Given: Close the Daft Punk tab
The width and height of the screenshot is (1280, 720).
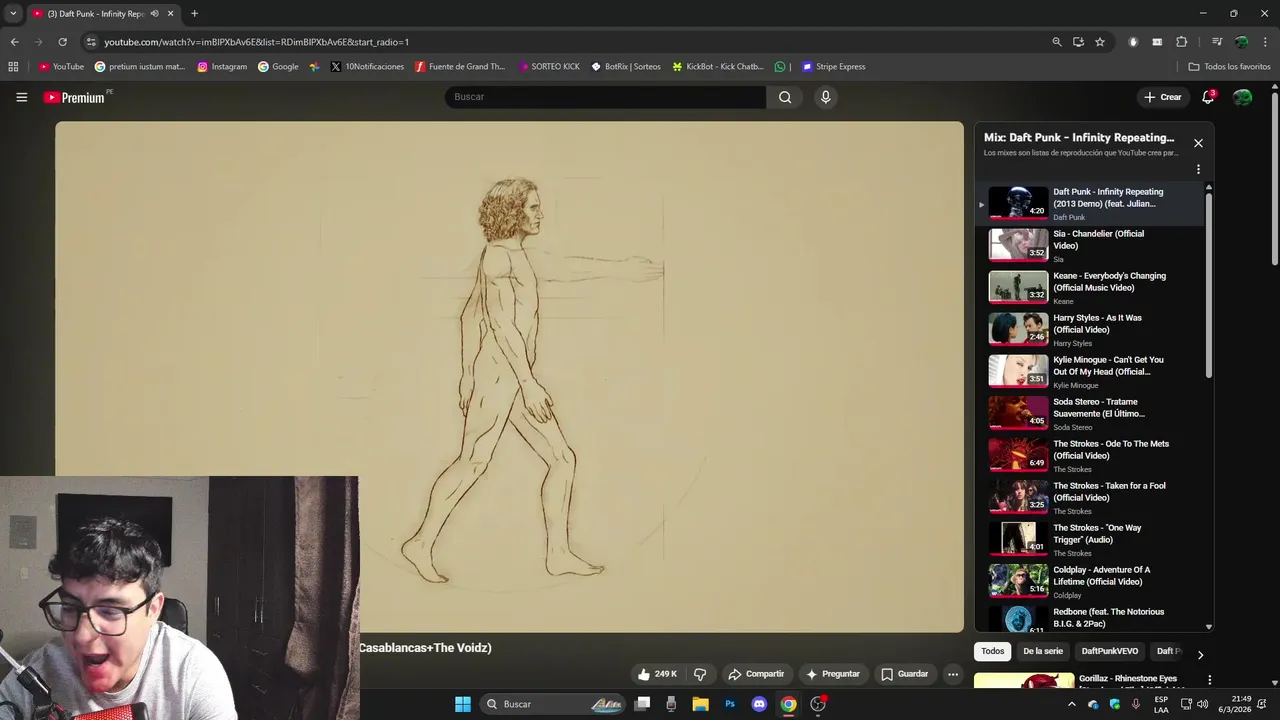Looking at the screenshot, I should click(x=170, y=14).
